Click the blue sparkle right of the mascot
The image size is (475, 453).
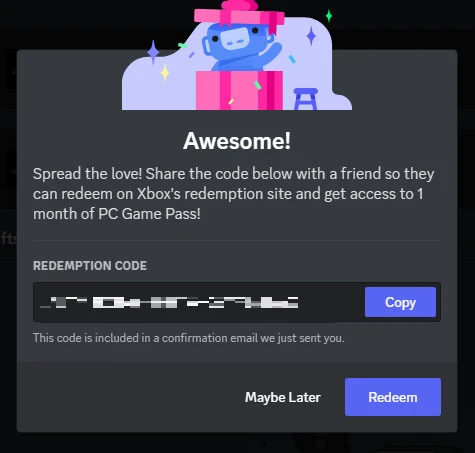click(x=311, y=36)
